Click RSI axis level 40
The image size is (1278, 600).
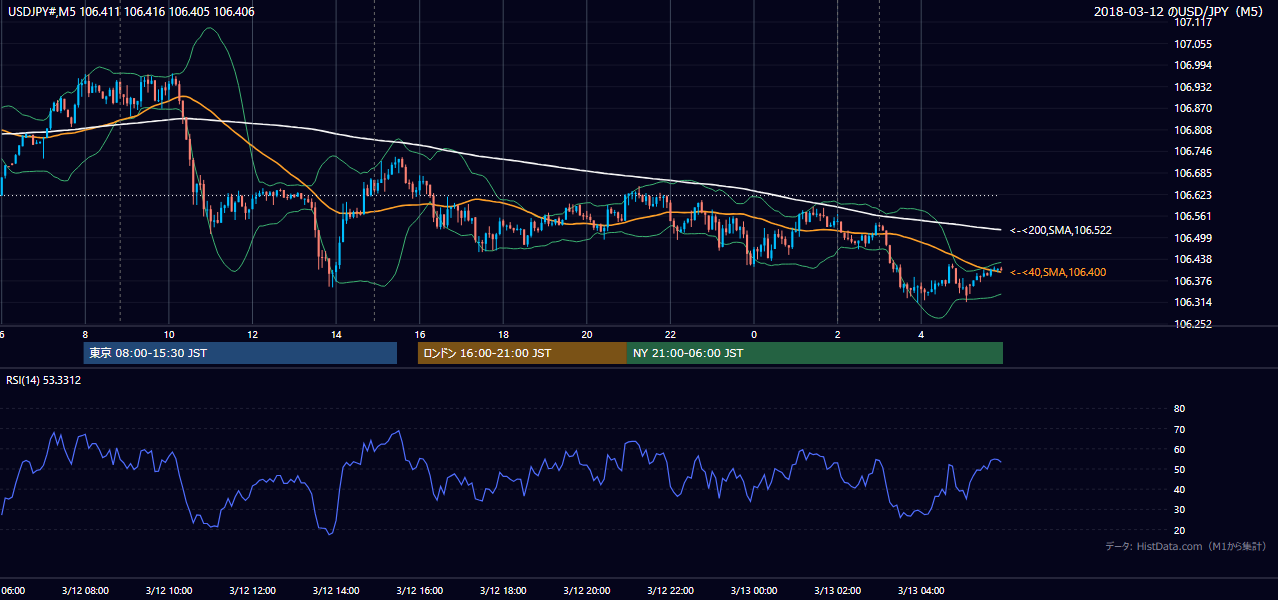point(1179,489)
